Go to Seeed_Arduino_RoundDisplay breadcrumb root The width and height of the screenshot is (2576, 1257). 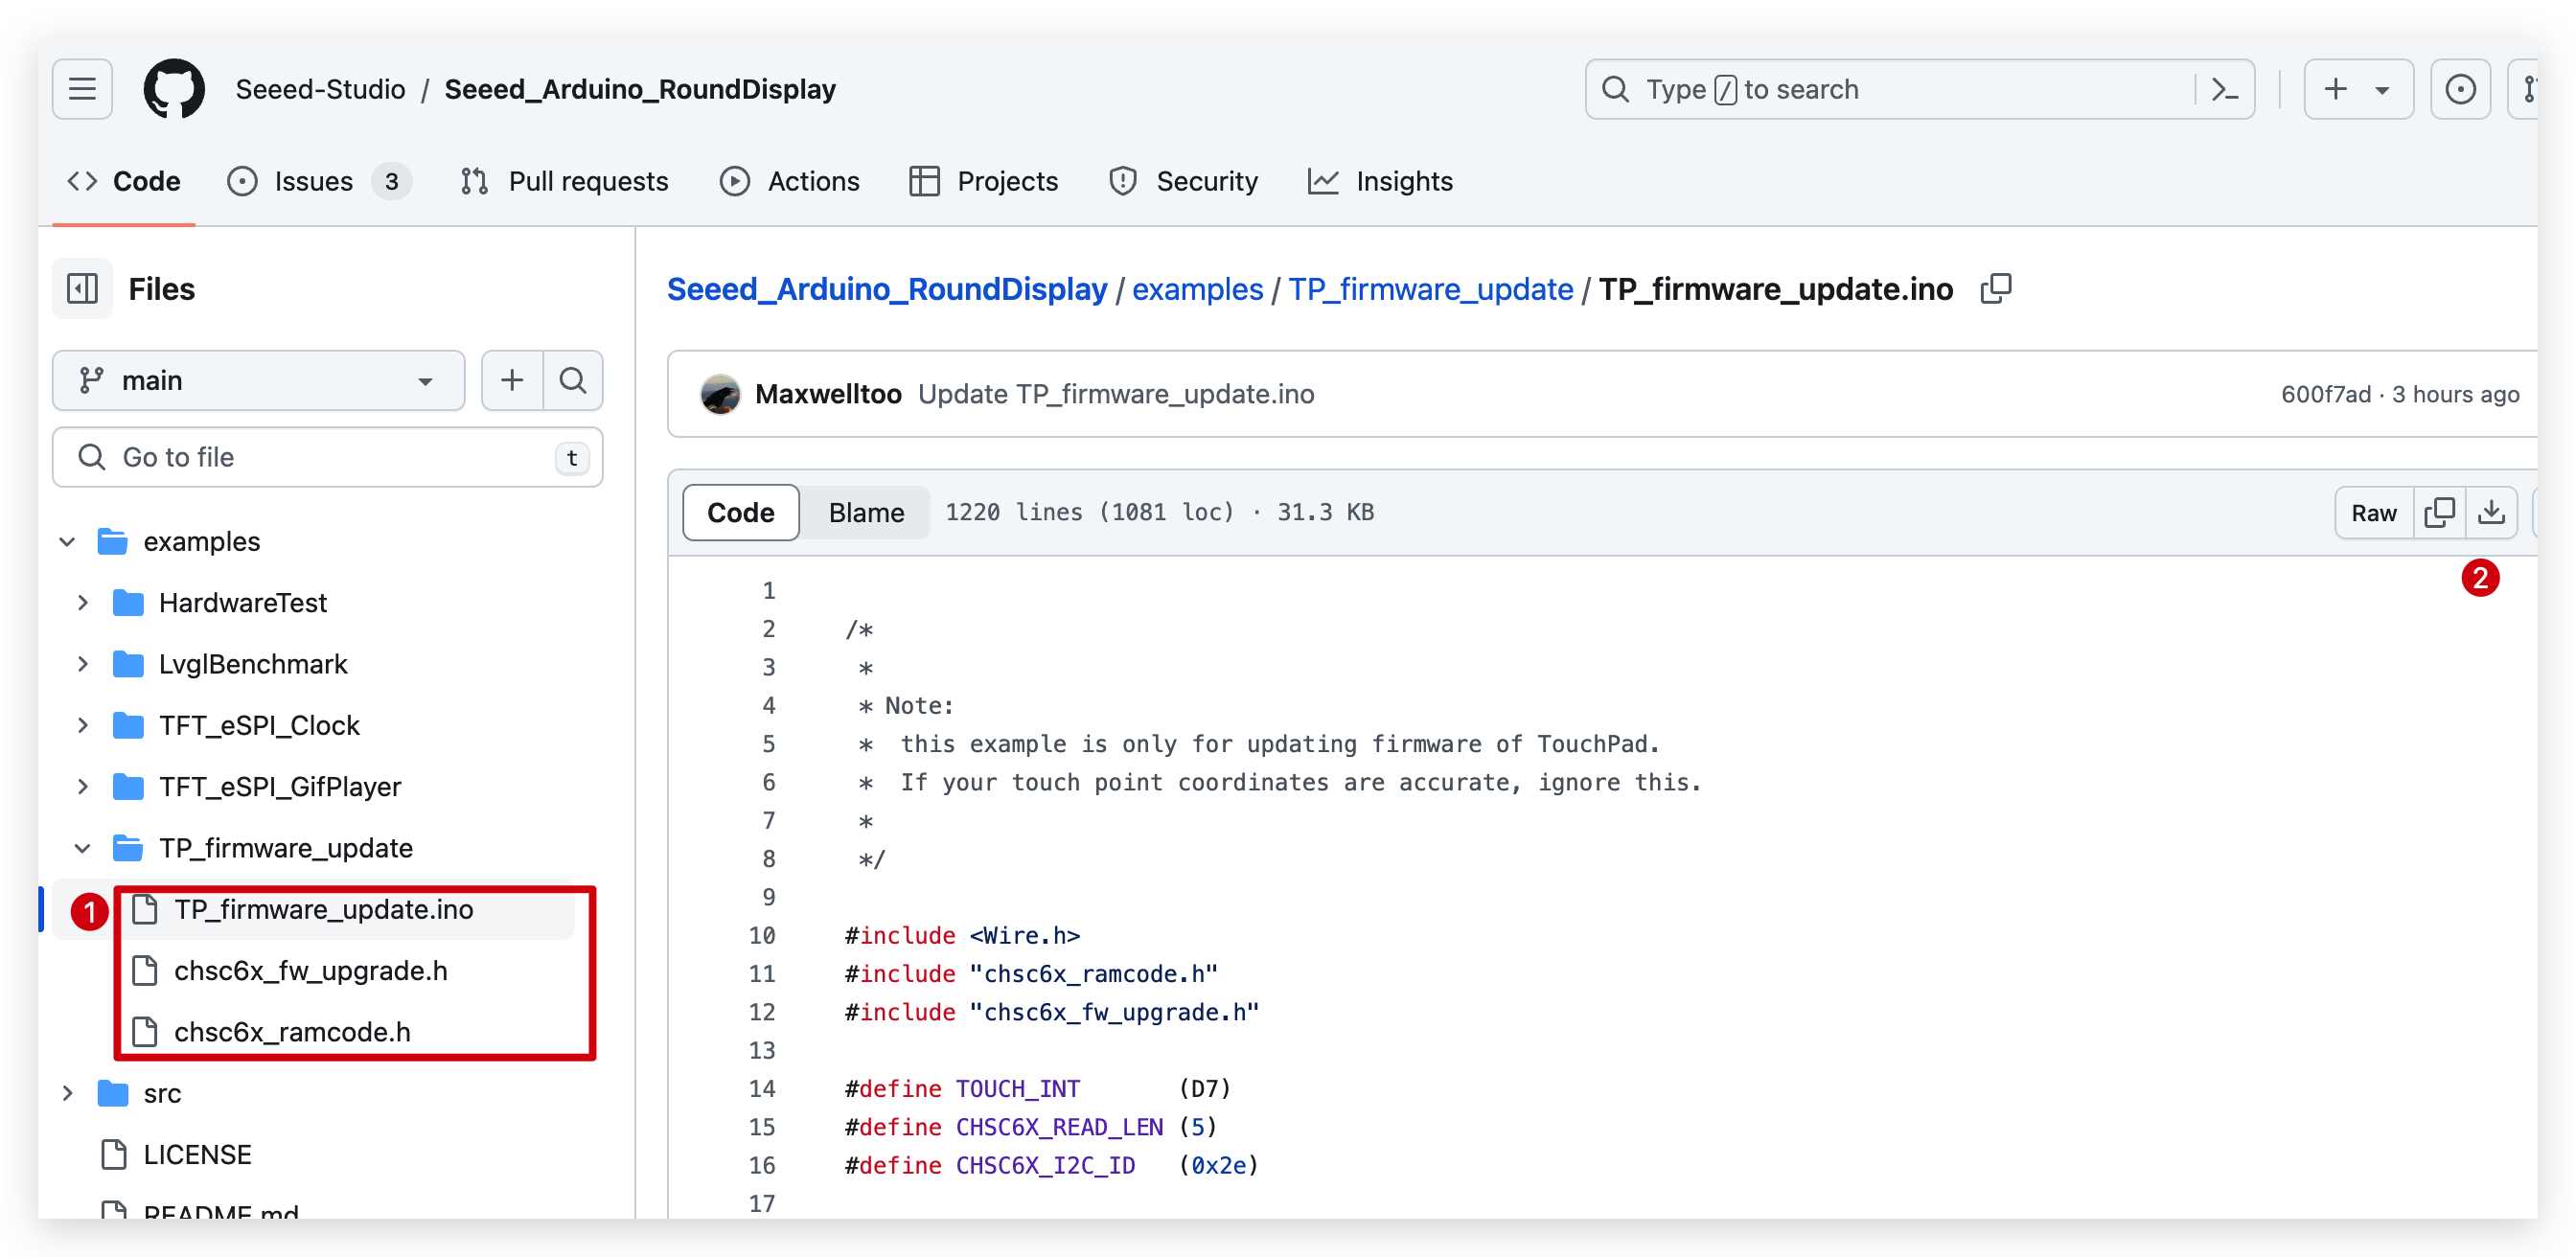click(x=887, y=289)
